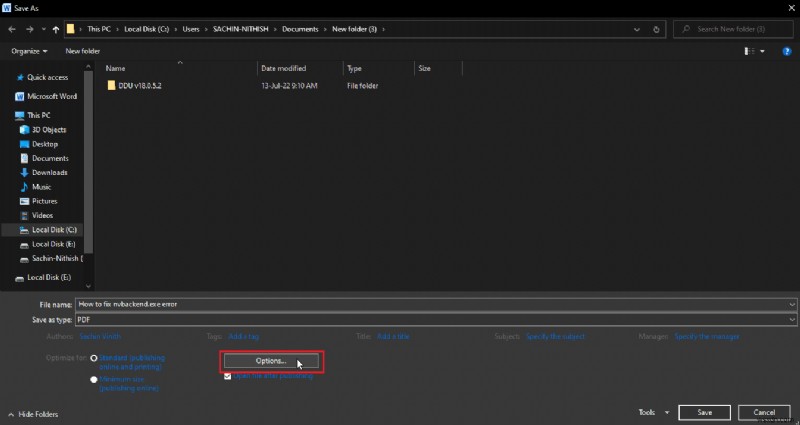This screenshot has width=800, height=425.
Task: Open the Help question mark icon
Action: (x=787, y=50)
